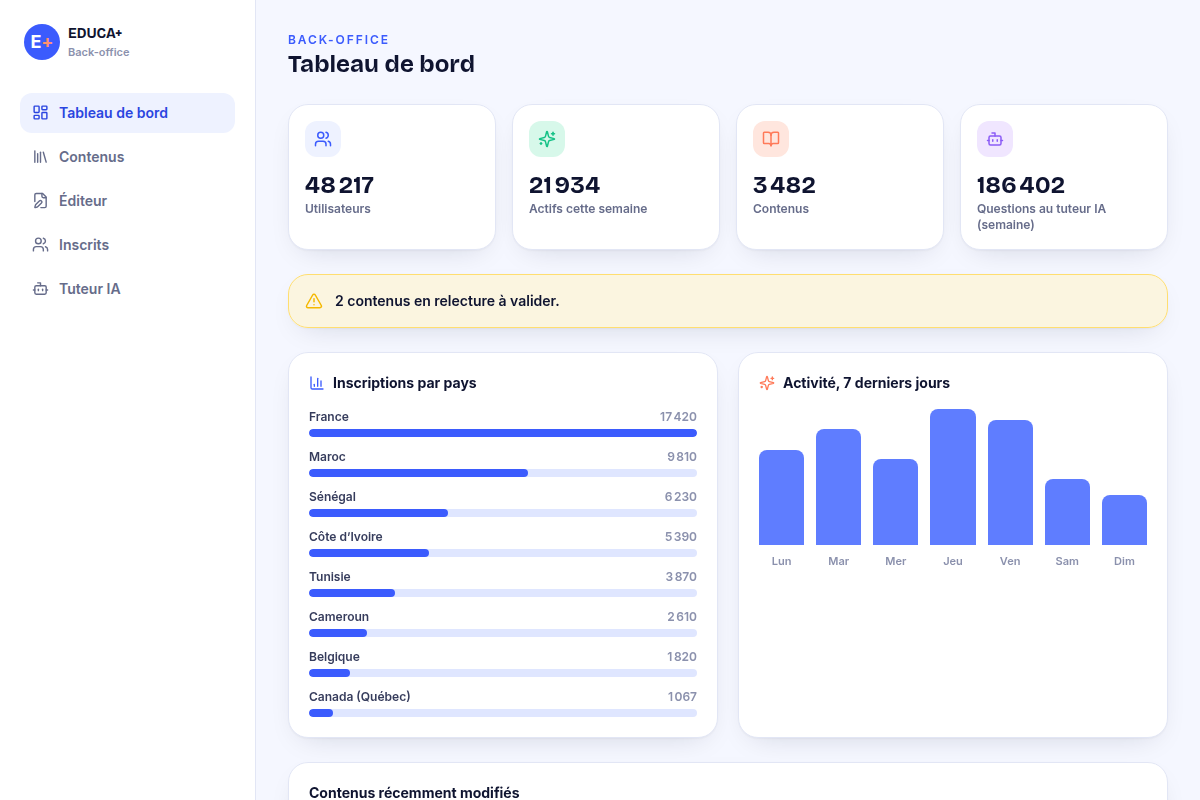The image size is (1200, 800).
Task: Click the Tunisie progress bar
Action: click(503, 593)
